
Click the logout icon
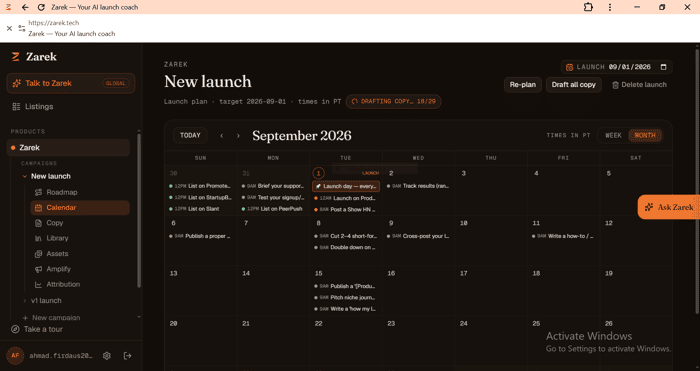(127, 356)
